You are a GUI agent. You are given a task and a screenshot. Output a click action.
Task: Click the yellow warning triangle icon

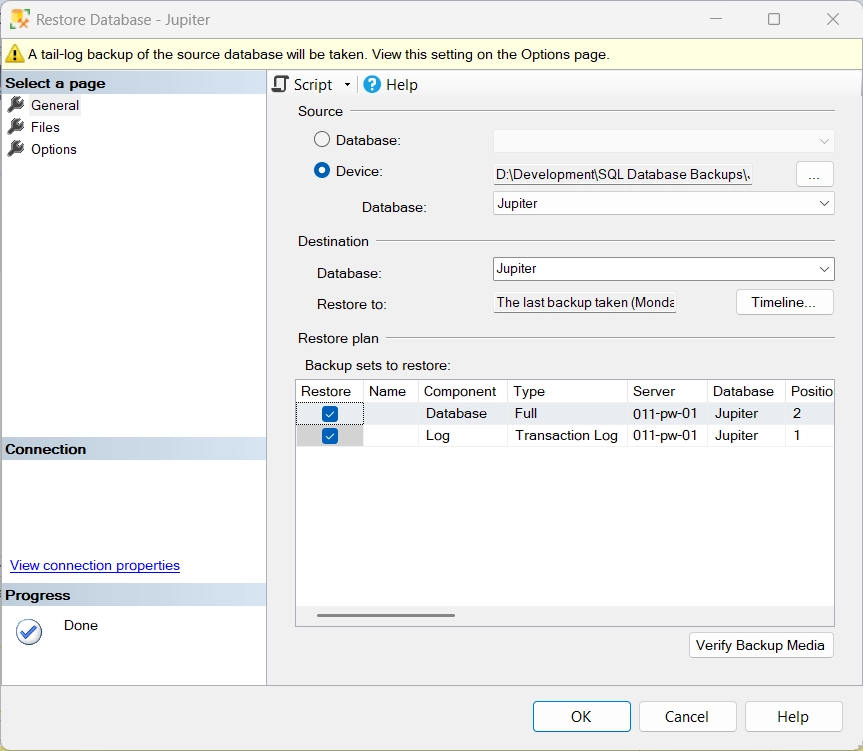(x=15, y=55)
